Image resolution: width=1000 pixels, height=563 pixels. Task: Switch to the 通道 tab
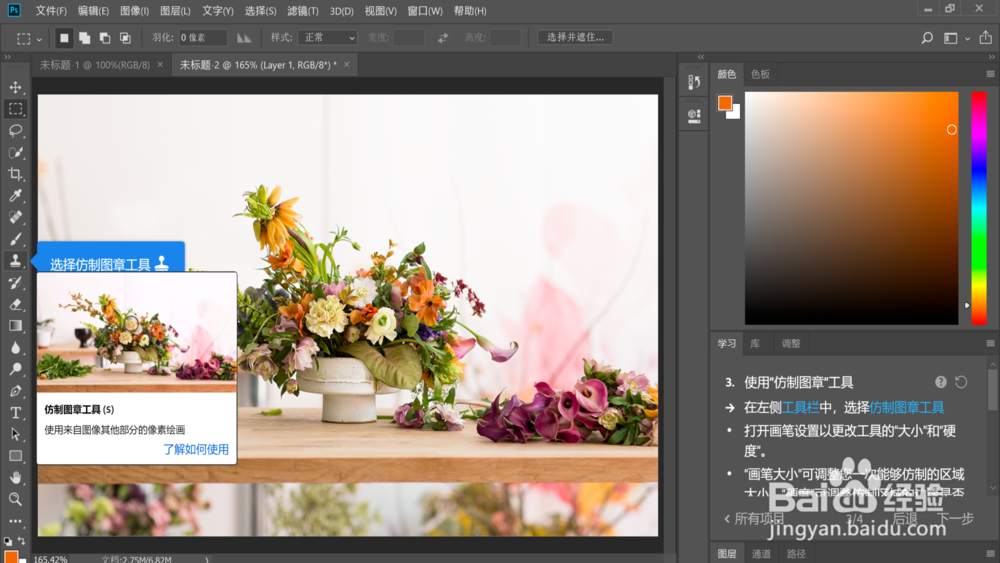(x=761, y=553)
